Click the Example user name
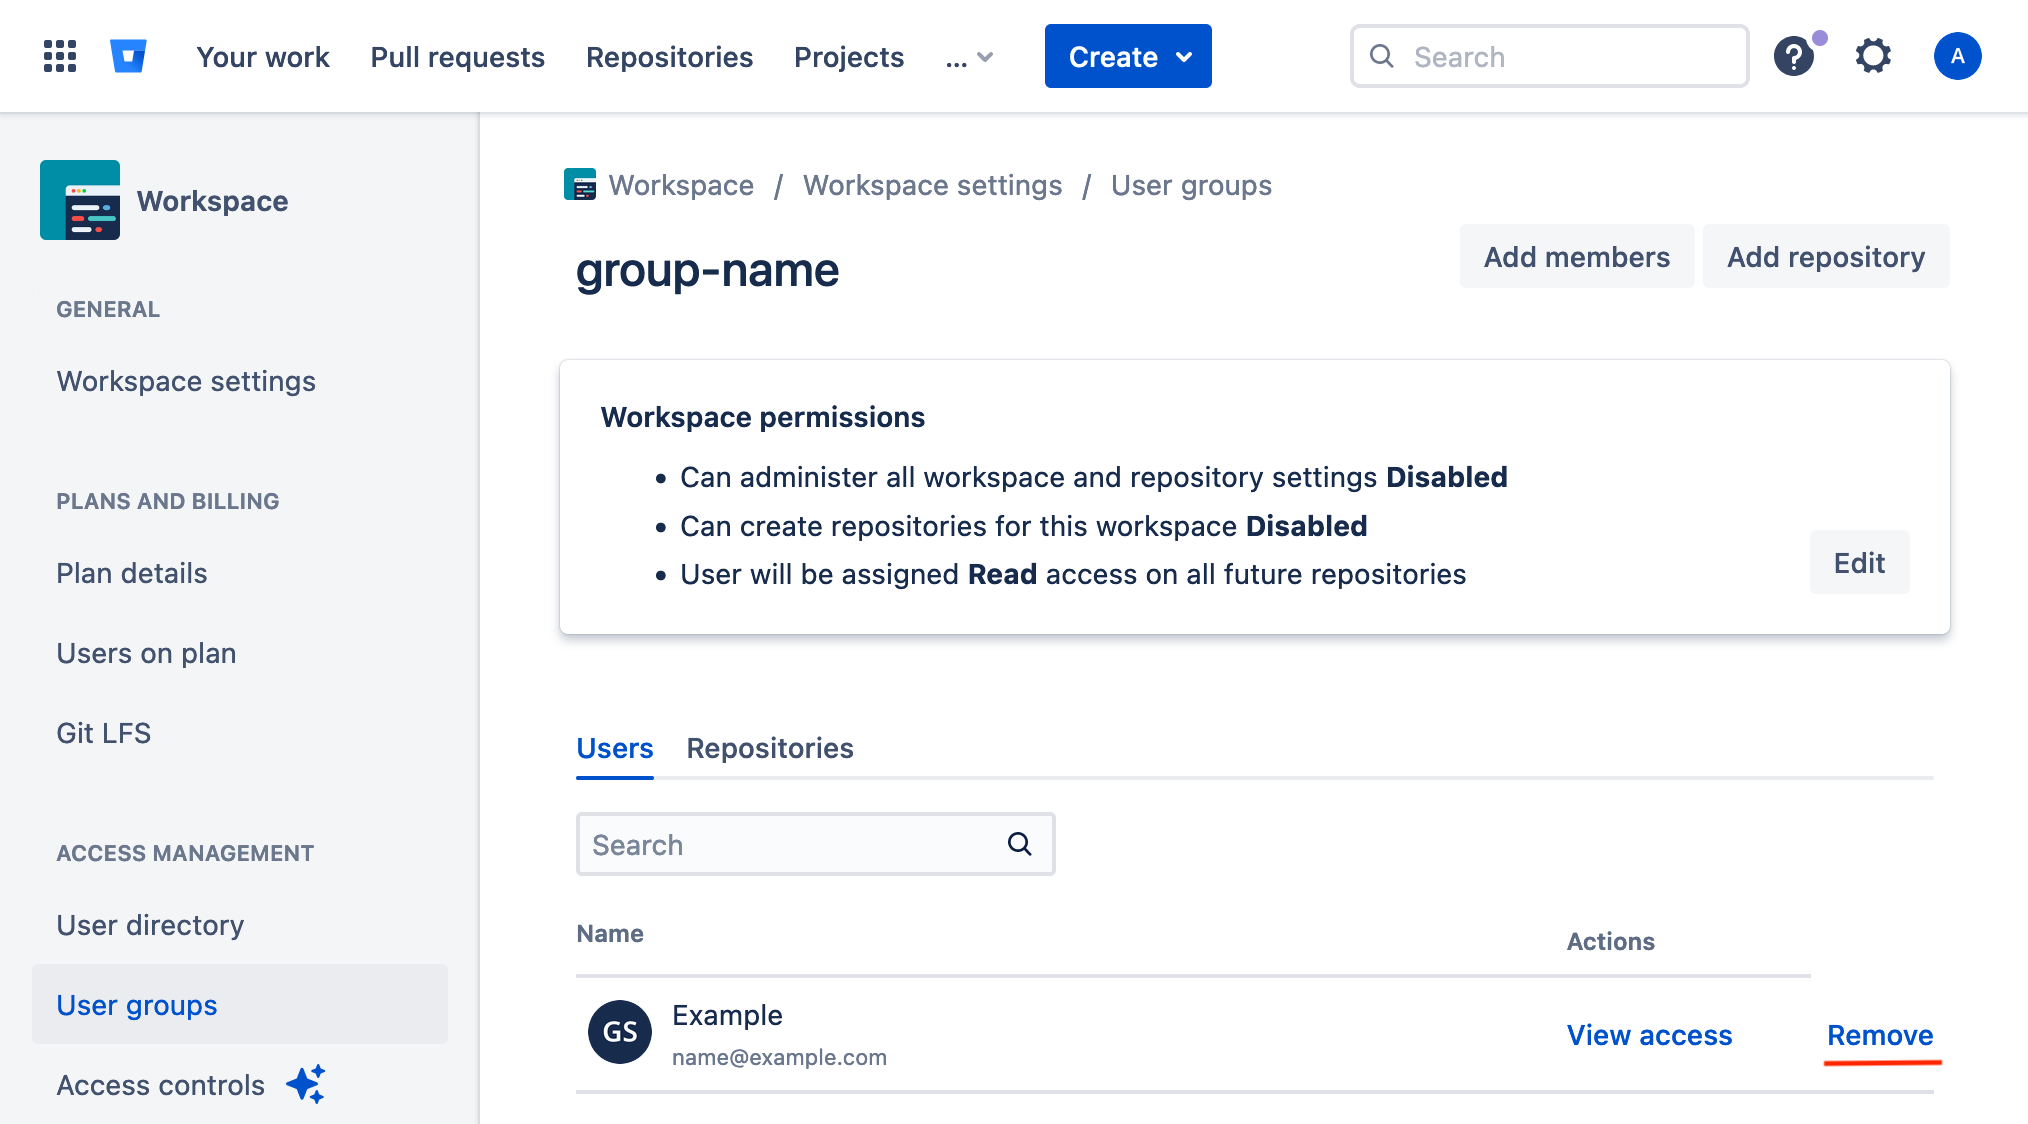 pos(727,1015)
